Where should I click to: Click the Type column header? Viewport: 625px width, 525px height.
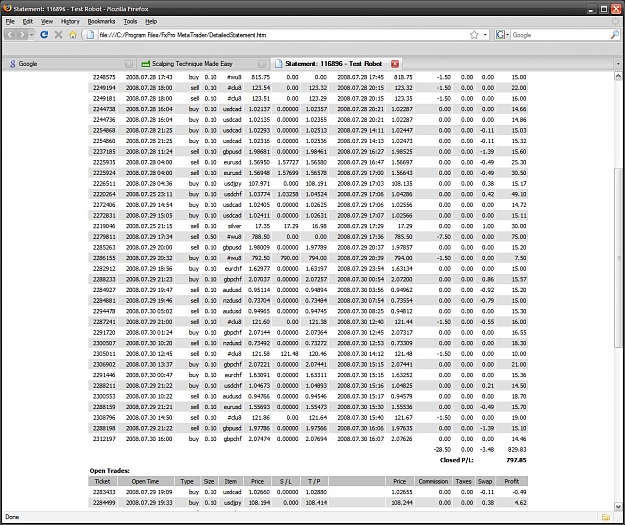click(x=187, y=481)
